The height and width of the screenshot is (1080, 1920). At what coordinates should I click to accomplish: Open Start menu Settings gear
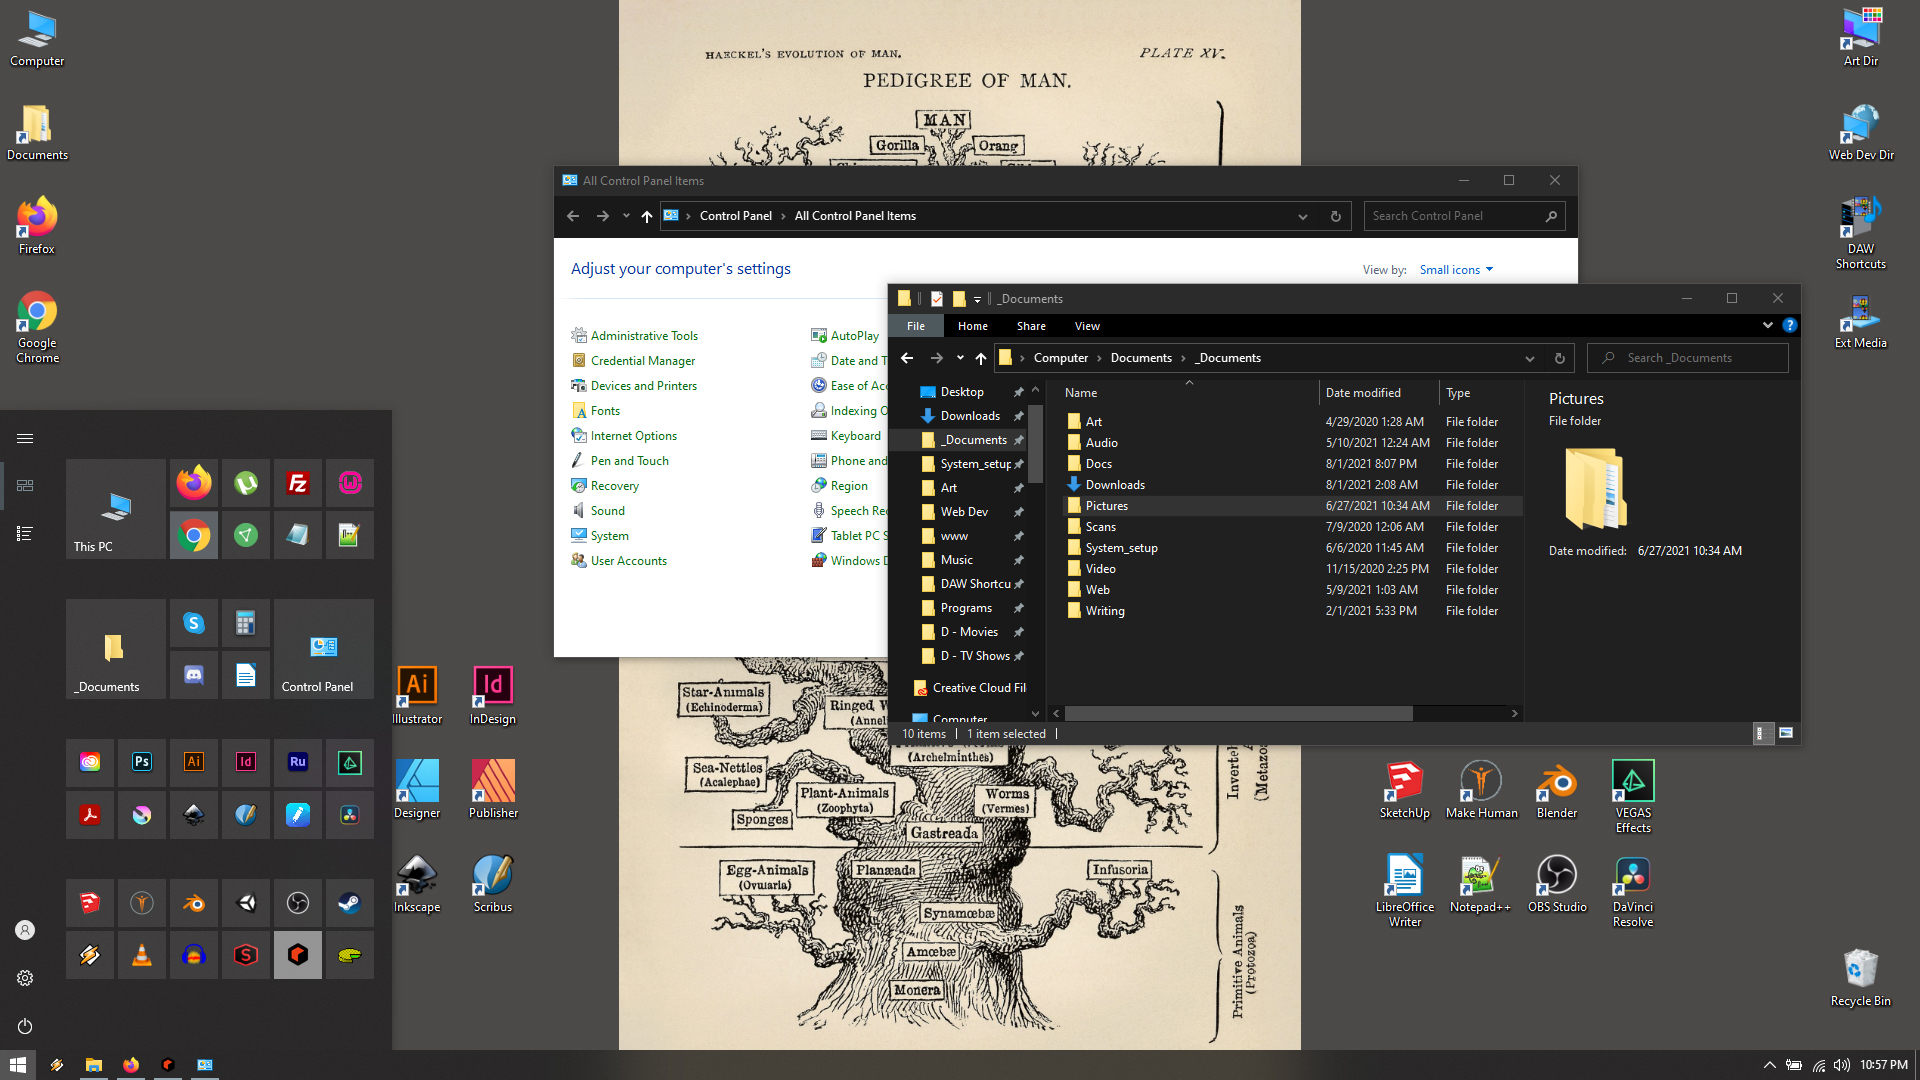[x=25, y=978]
